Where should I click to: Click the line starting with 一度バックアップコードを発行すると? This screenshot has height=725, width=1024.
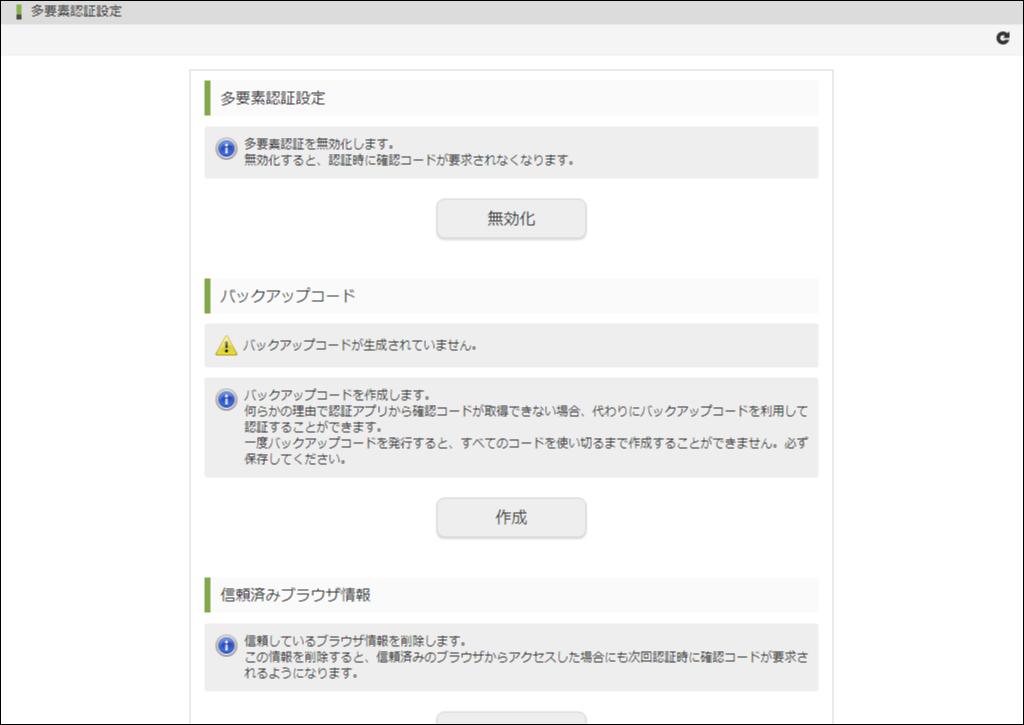pyautogui.click(x=526, y=443)
